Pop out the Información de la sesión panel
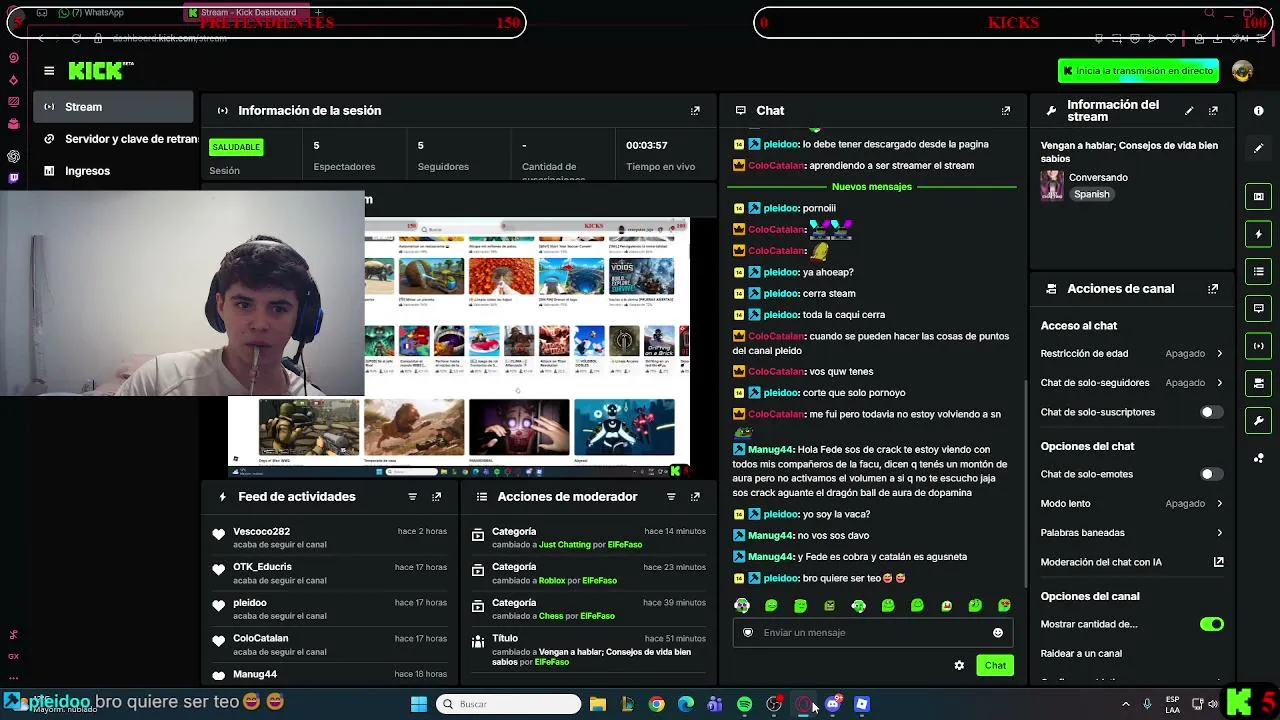Viewport: 1280px width, 720px height. (x=695, y=111)
